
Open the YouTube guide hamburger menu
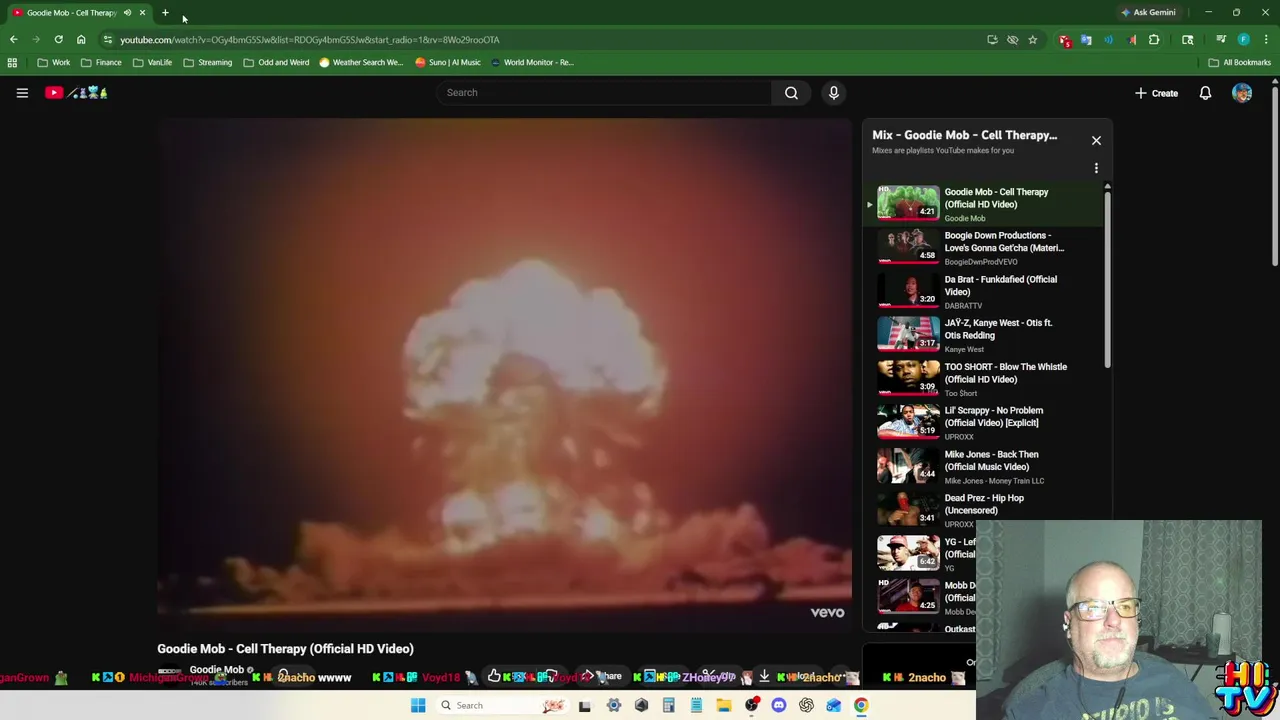[22, 93]
